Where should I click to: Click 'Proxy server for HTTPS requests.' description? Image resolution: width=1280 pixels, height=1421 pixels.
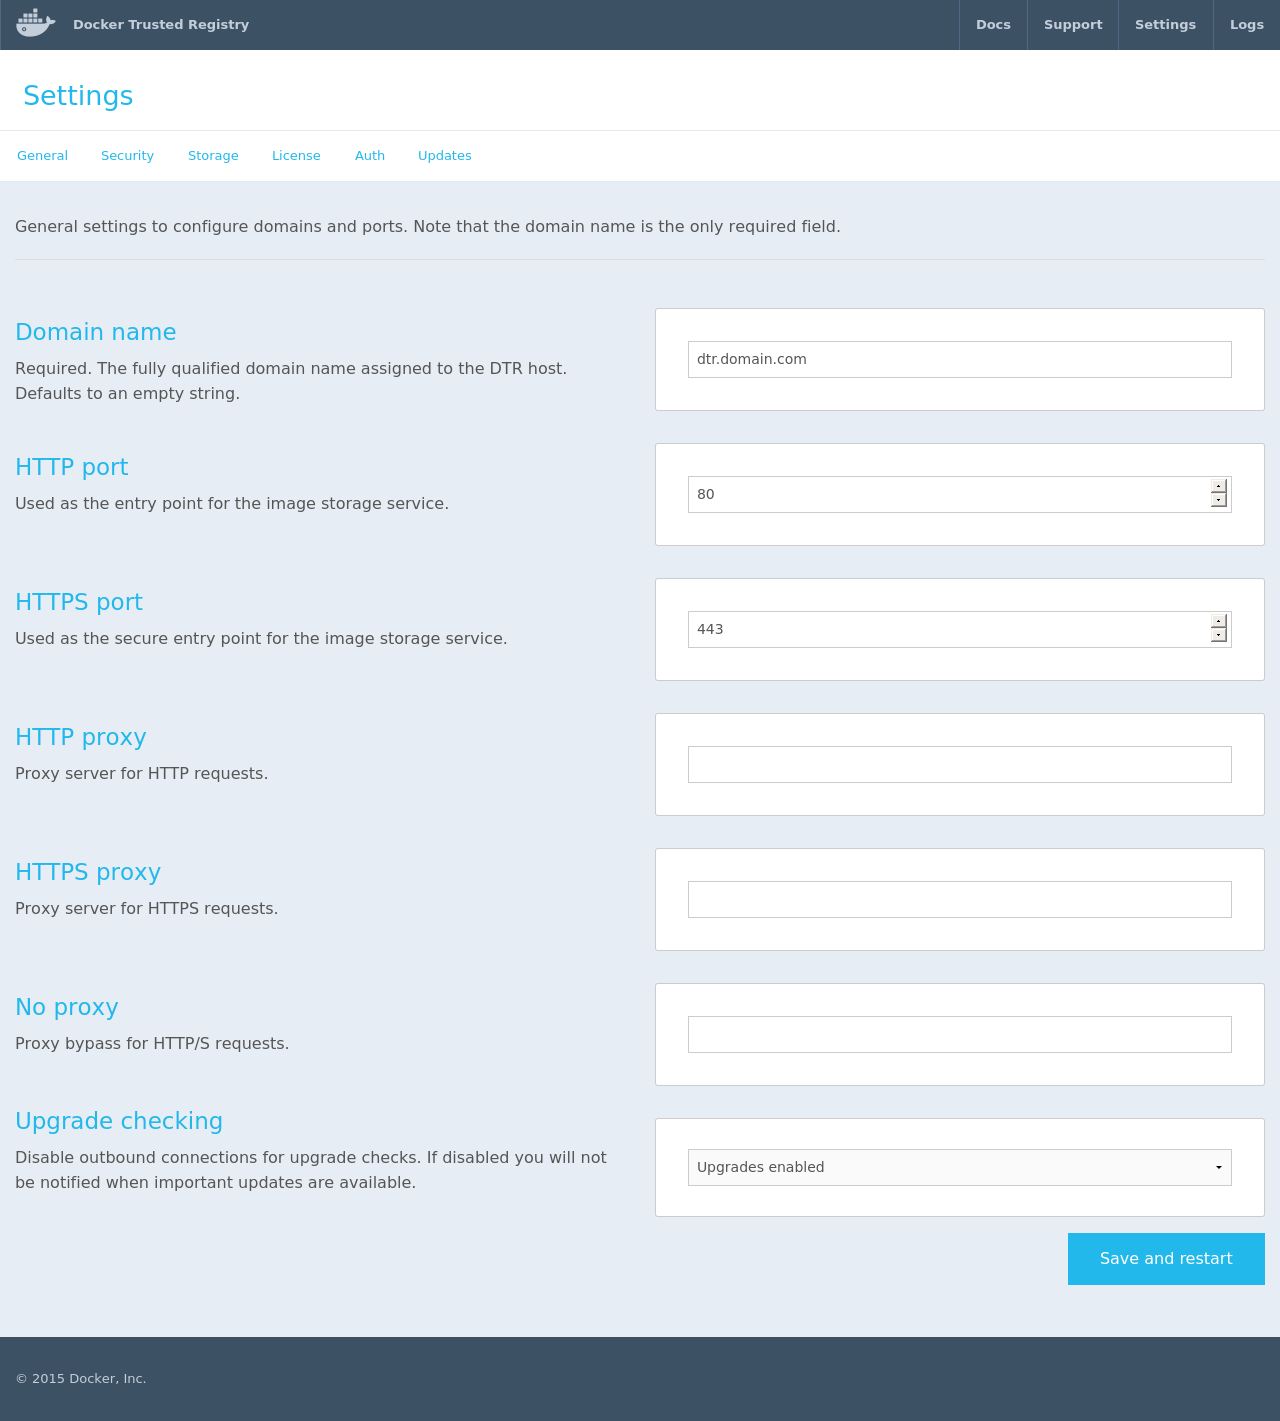pos(147,908)
